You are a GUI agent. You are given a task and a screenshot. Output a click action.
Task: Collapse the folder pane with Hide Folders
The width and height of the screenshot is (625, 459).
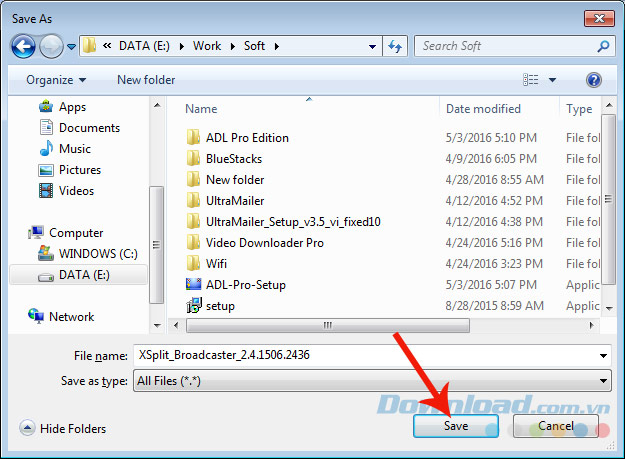[63, 428]
